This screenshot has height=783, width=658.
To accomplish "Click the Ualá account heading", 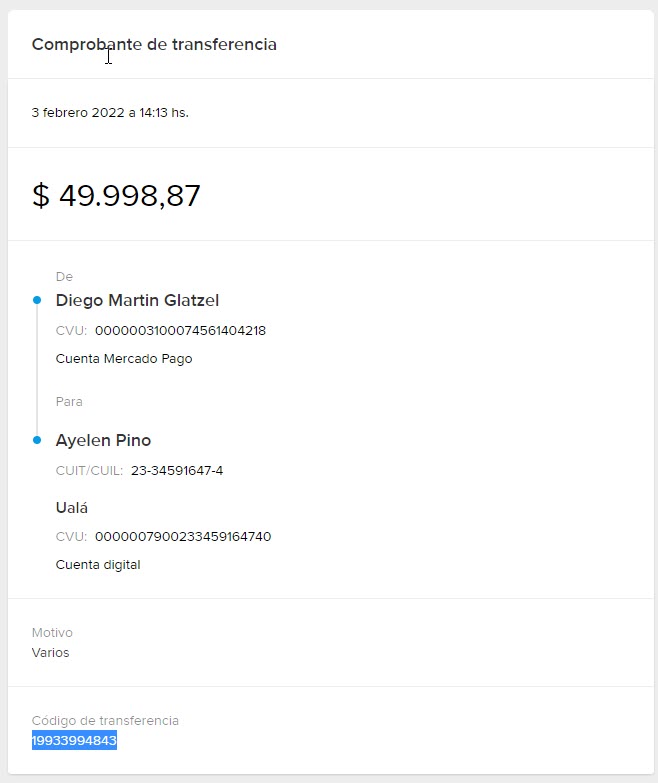I will coord(72,508).
